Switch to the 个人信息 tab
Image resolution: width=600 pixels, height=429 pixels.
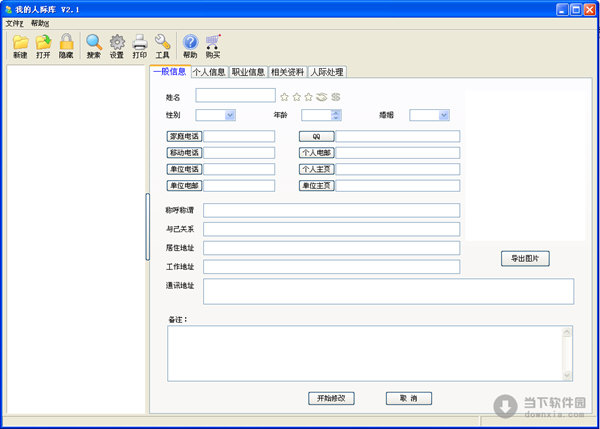[209, 72]
